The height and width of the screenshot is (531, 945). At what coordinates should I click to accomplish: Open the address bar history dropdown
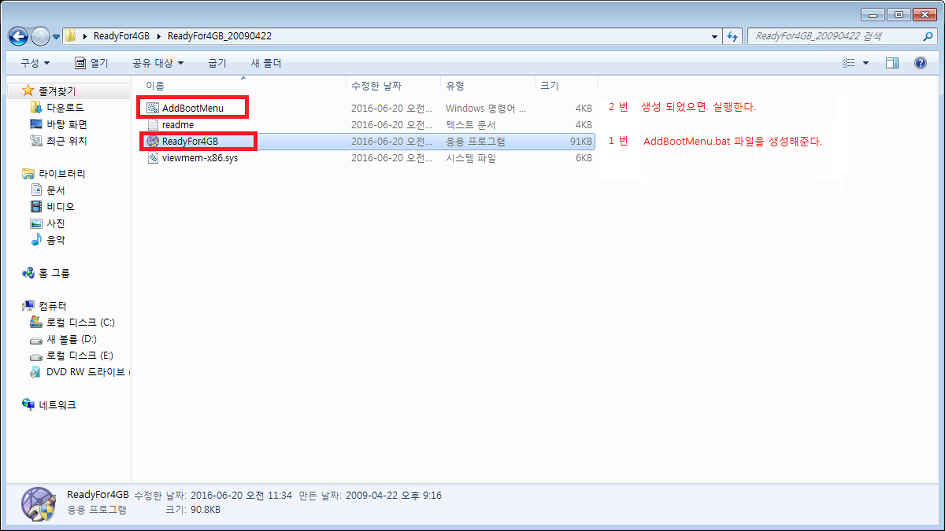714,36
